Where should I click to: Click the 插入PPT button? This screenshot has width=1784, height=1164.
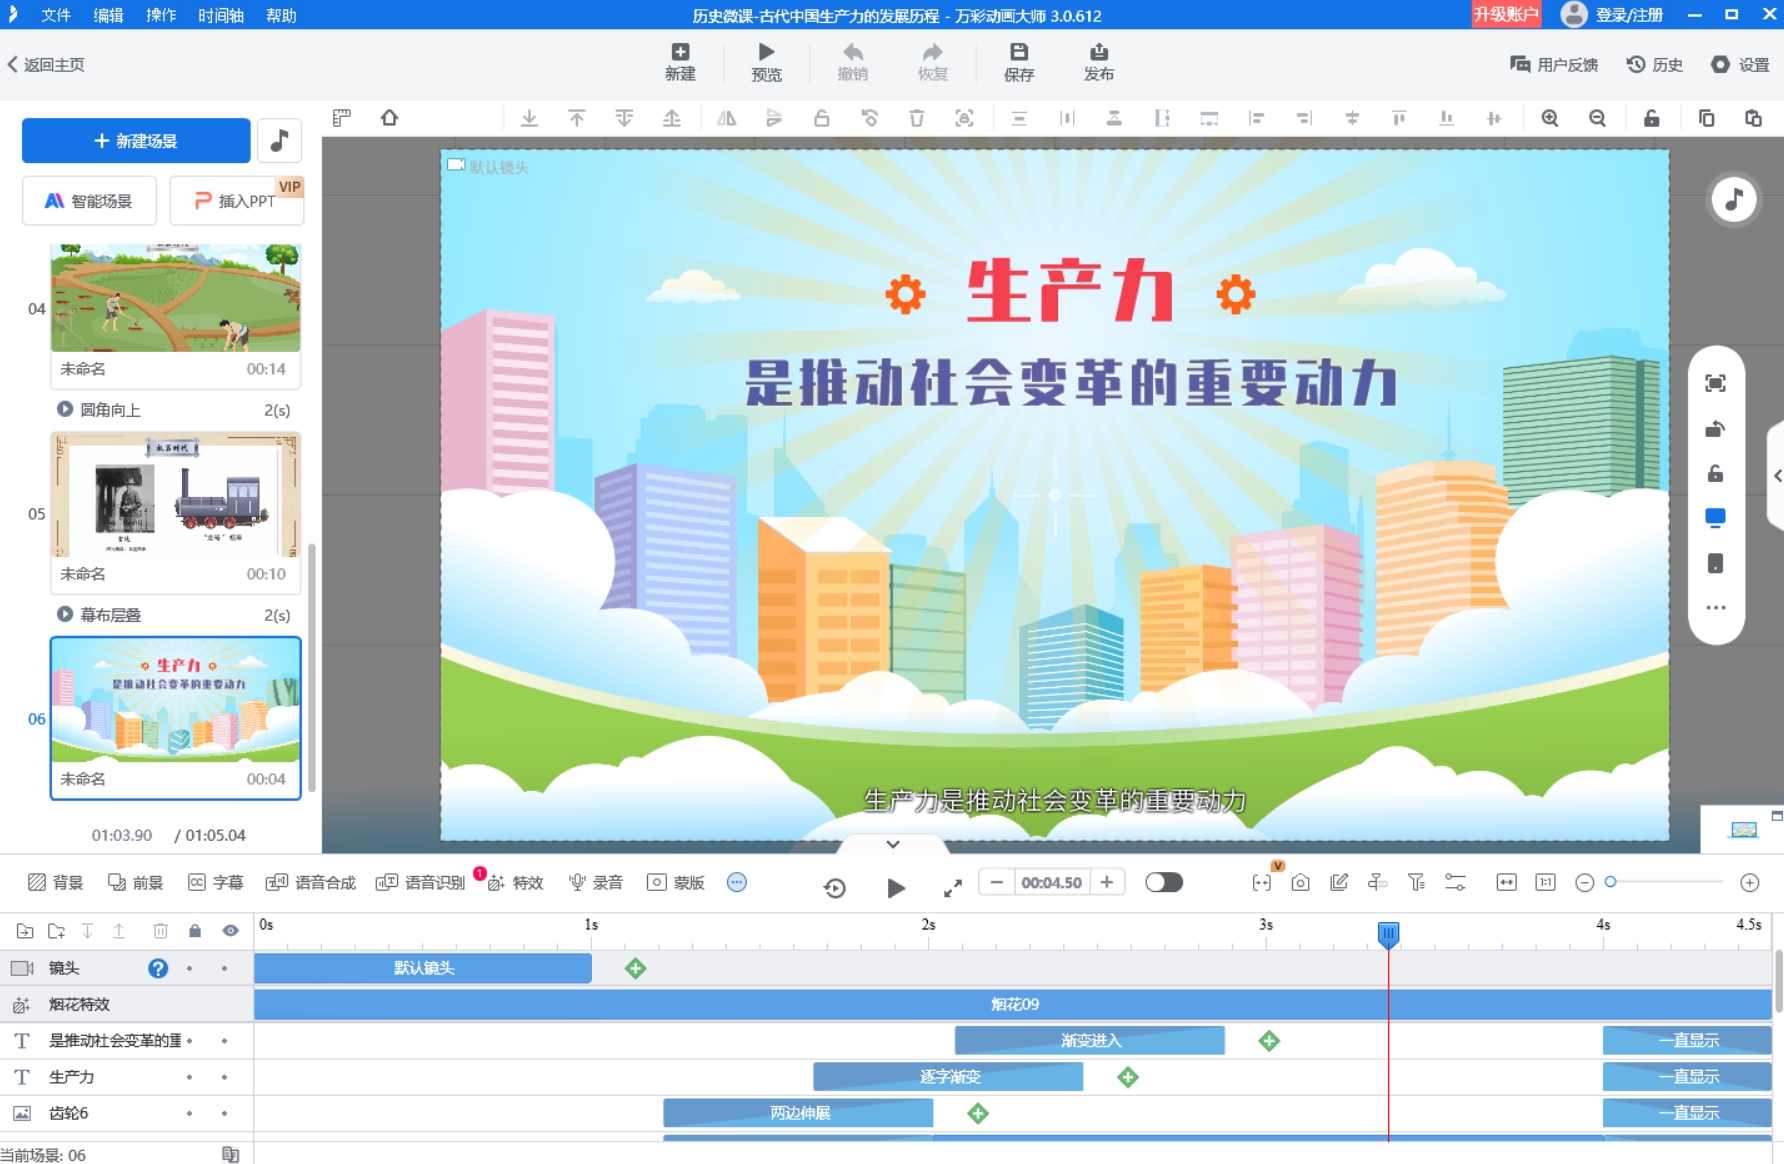[x=236, y=201]
